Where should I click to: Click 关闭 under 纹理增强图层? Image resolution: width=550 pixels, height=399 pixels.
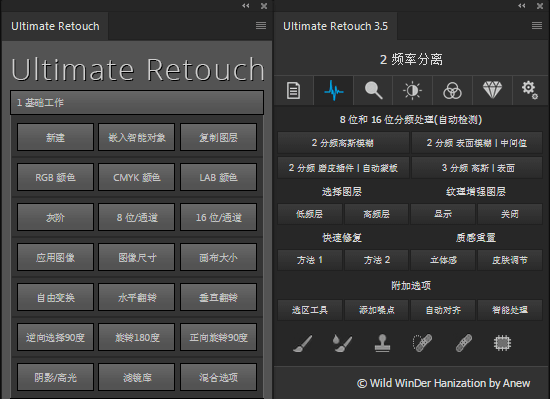(x=510, y=214)
